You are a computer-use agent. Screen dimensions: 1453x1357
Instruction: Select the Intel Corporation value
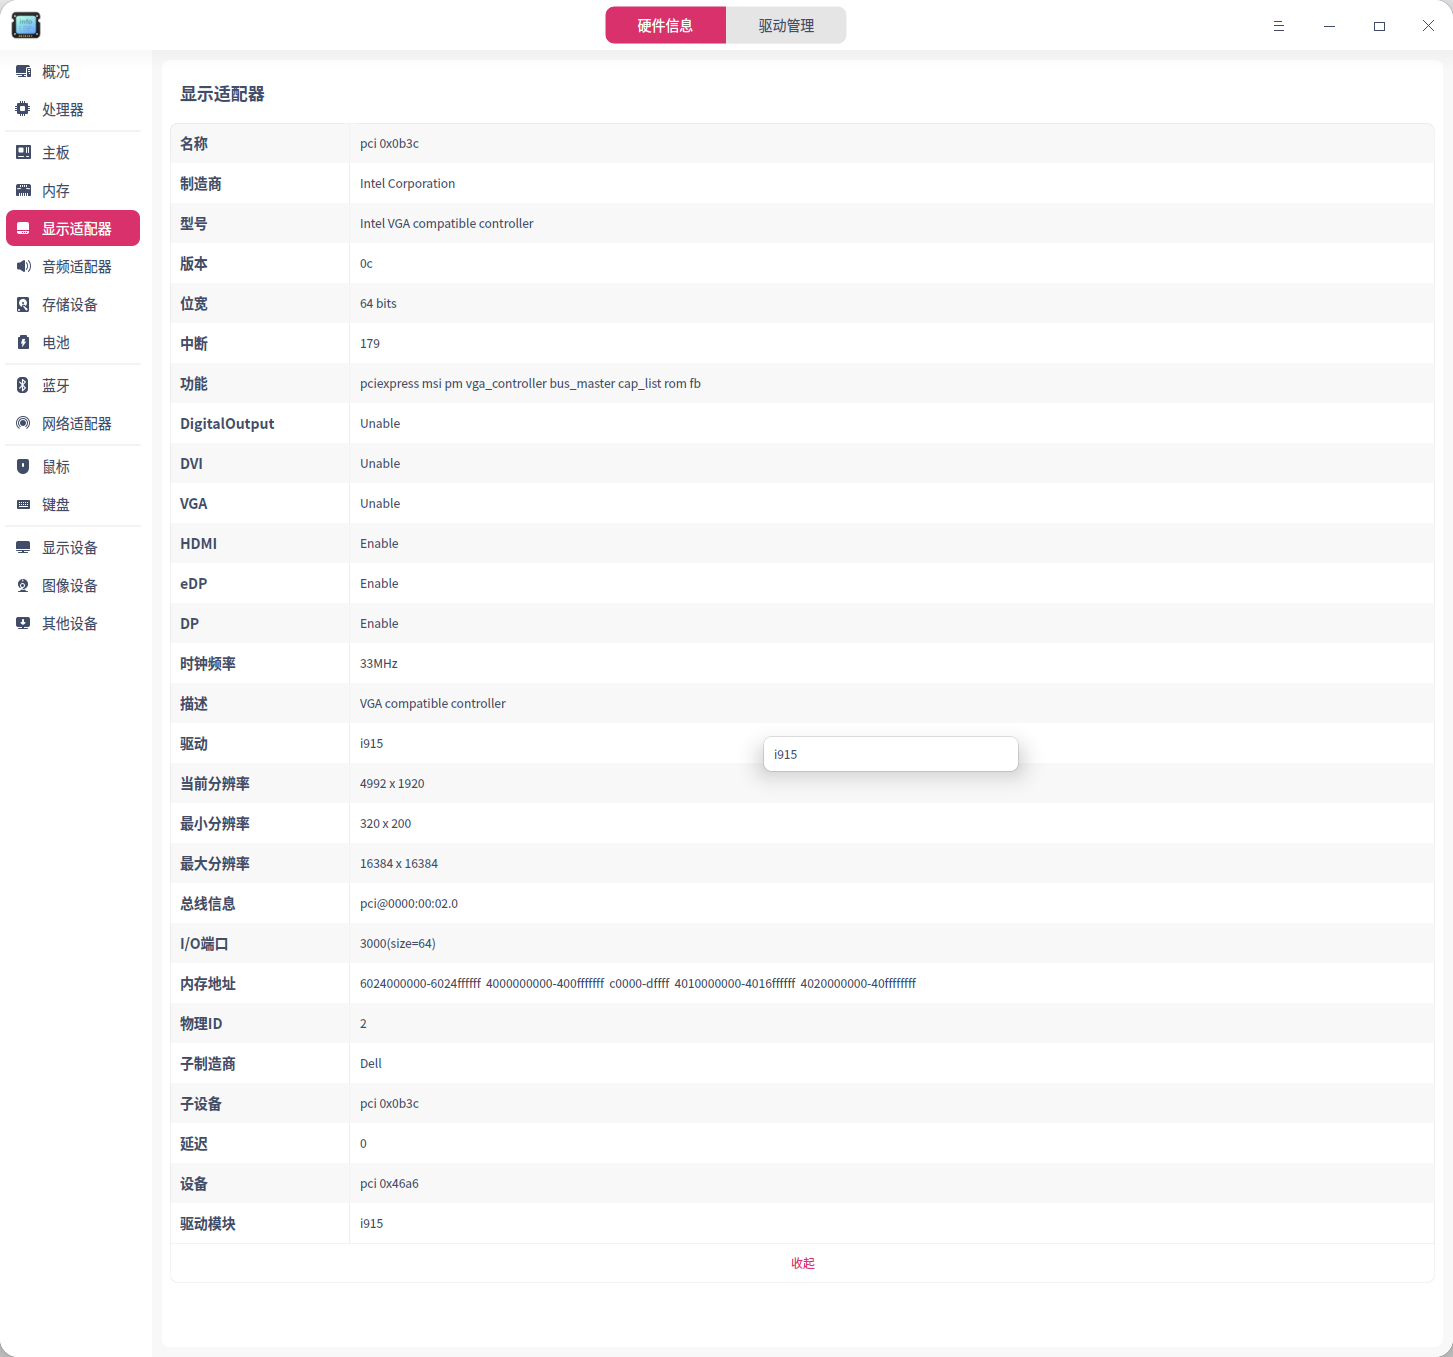(407, 183)
